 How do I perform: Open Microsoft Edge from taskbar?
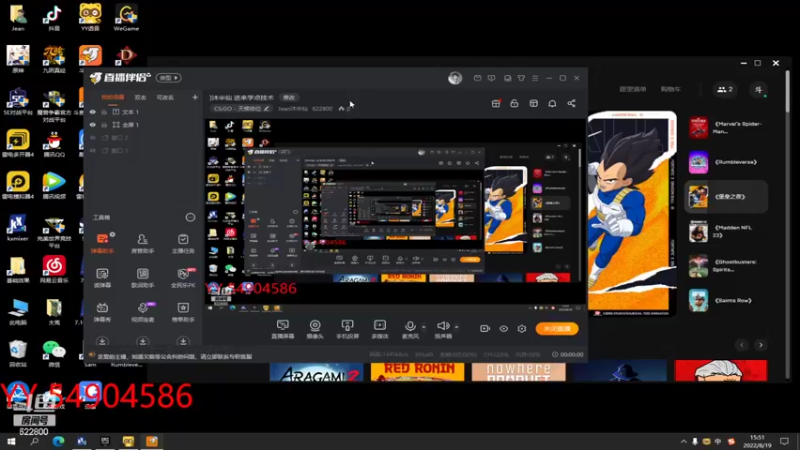[58, 441]
